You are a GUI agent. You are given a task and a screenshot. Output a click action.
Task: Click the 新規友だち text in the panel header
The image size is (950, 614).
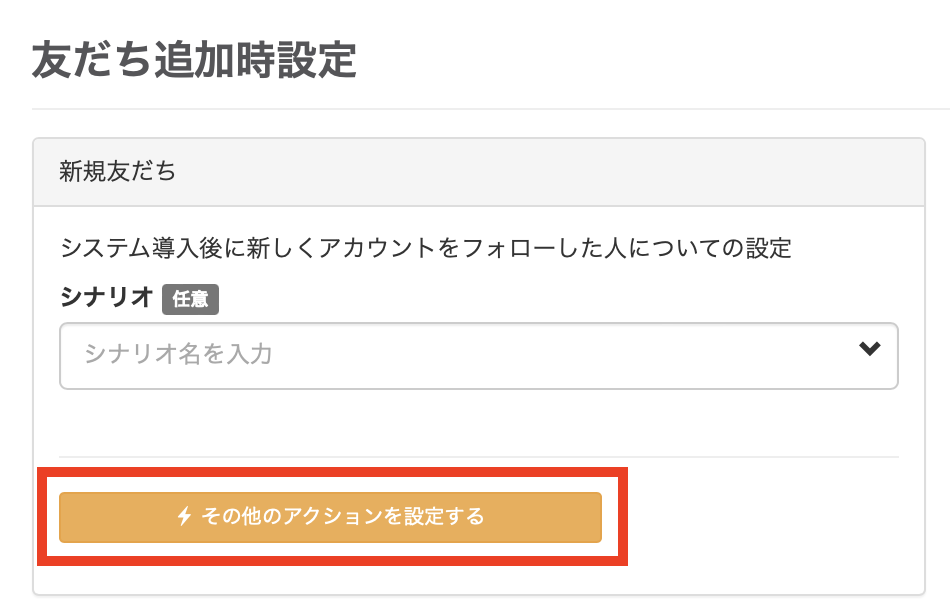[117, 171]
